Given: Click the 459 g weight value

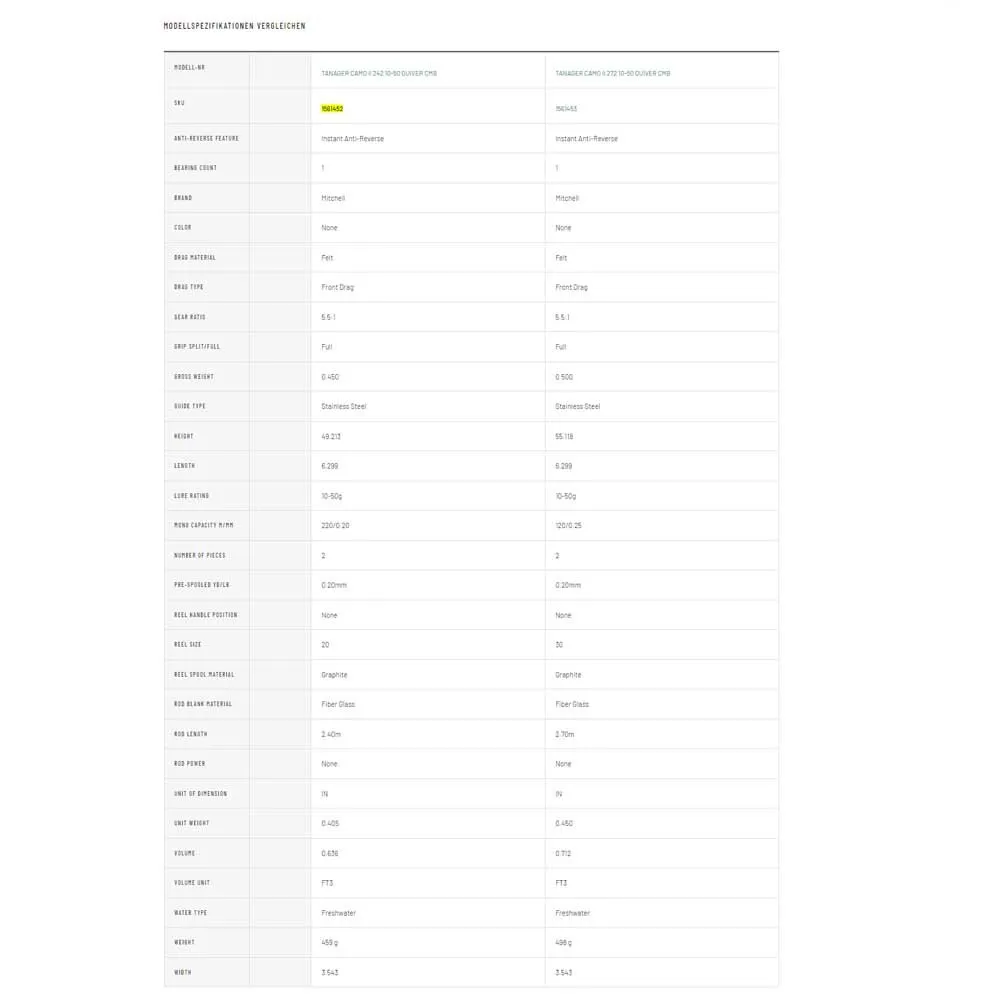Looking at the screenshot, I should tap(330, 942).
